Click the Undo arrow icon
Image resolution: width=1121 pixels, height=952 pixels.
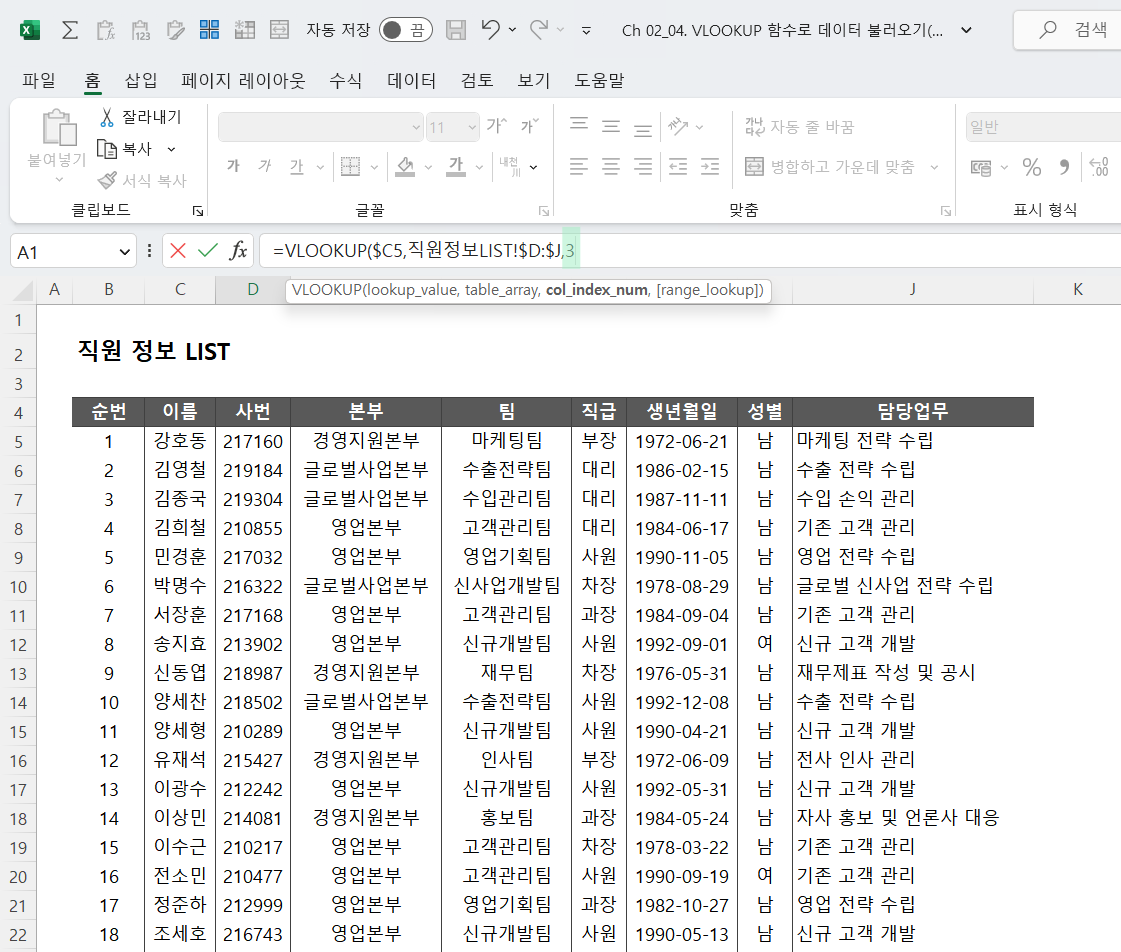click(x=490, y=29)
